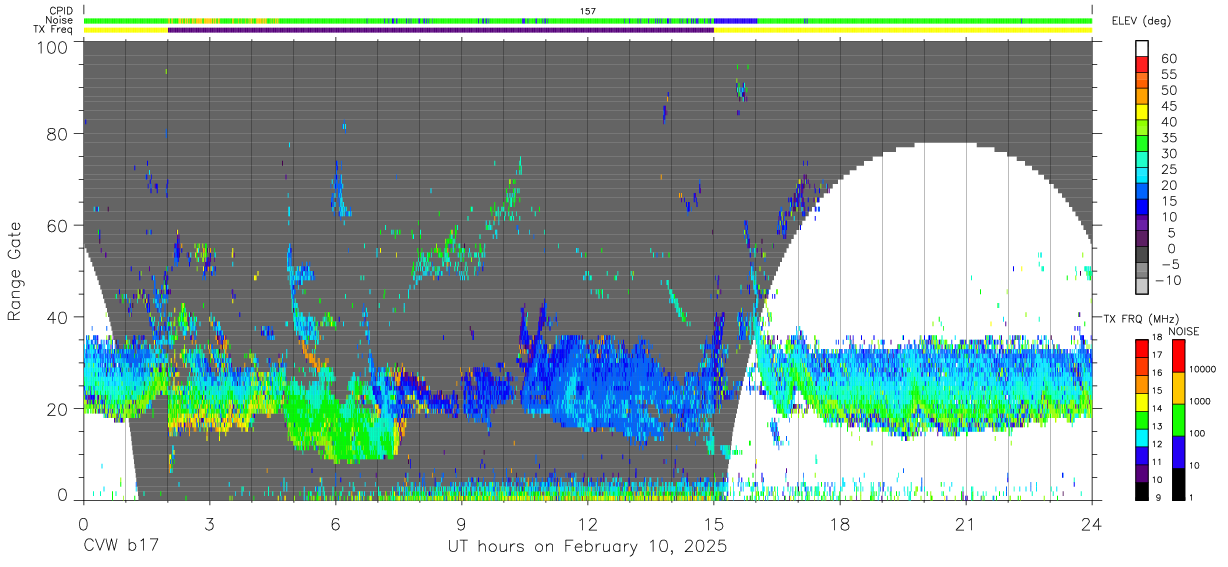The image size is (1228, 567).
Task: Select the black bottom segment of TX FRQ bar
Action: tap(1142, 492)
